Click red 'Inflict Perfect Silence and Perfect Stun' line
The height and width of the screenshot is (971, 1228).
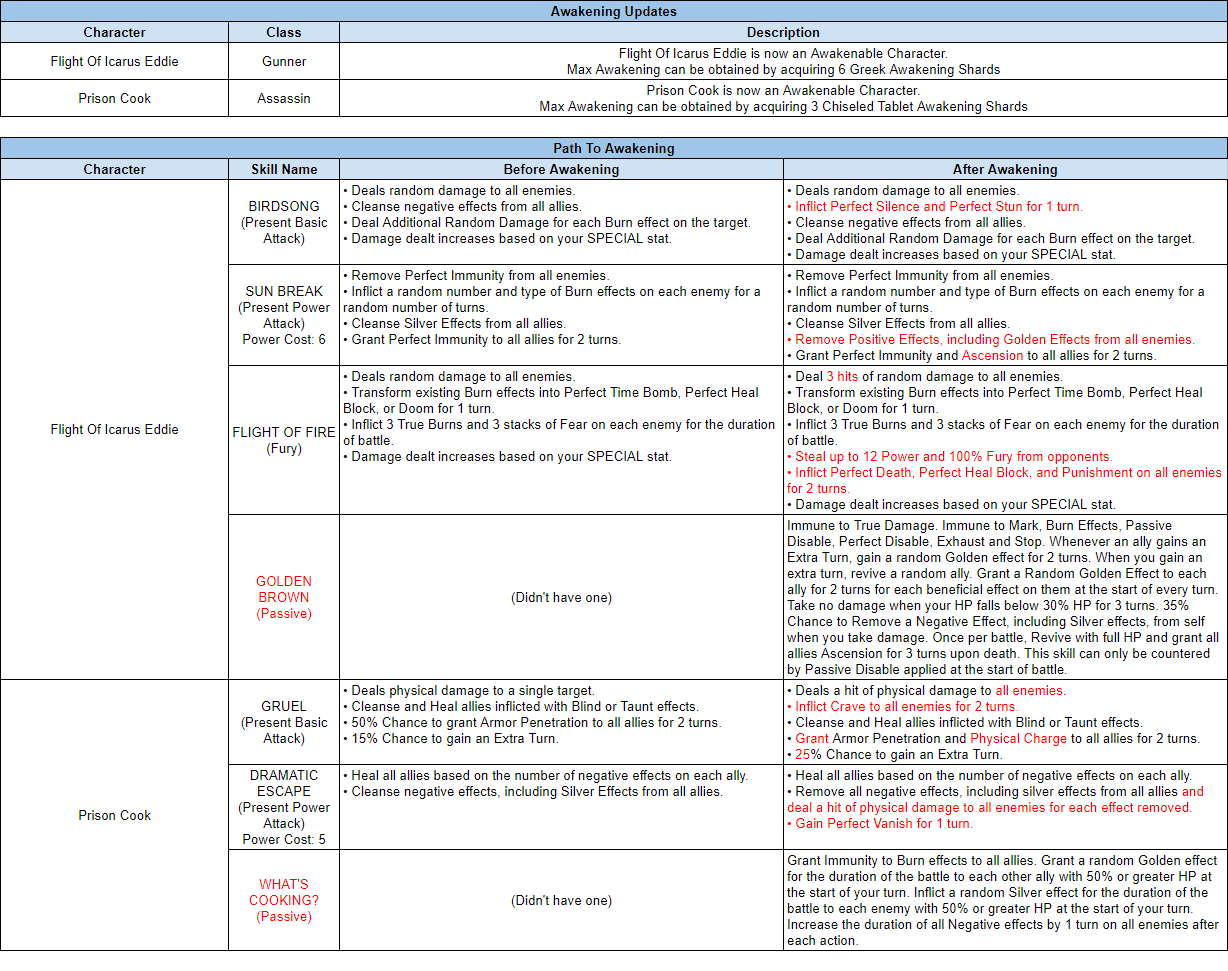pyautogui.click(x=938, y=207)
